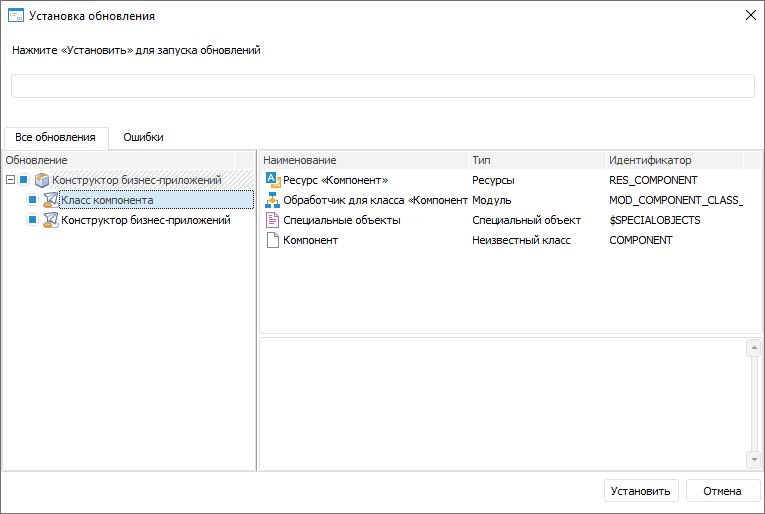Click the blank page icon beside «Компонент»
The width and height of the screenshot is (765, 514).
[273, 240]
